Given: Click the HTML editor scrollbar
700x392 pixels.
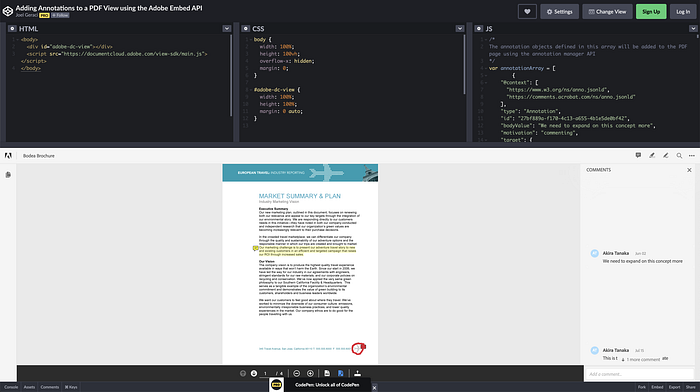Looking at the screenshot, I should [x=231, y=75].
